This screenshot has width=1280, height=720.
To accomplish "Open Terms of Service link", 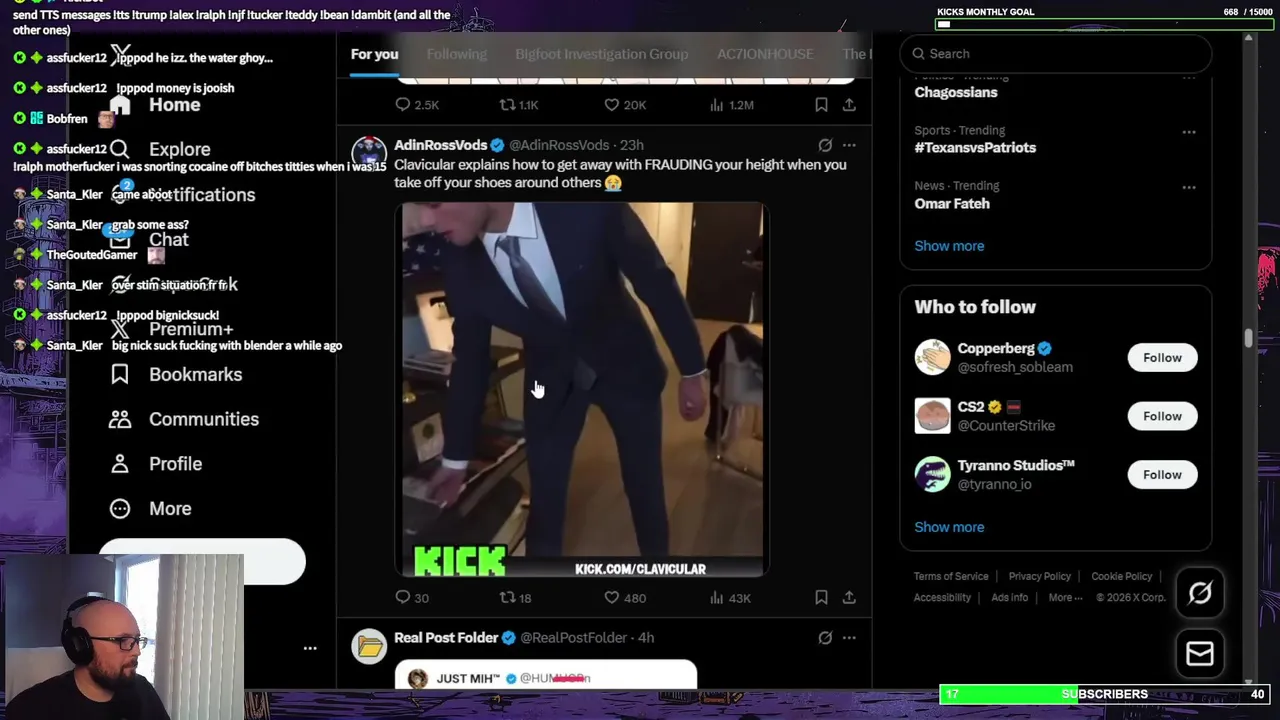I will pos(951,576).
